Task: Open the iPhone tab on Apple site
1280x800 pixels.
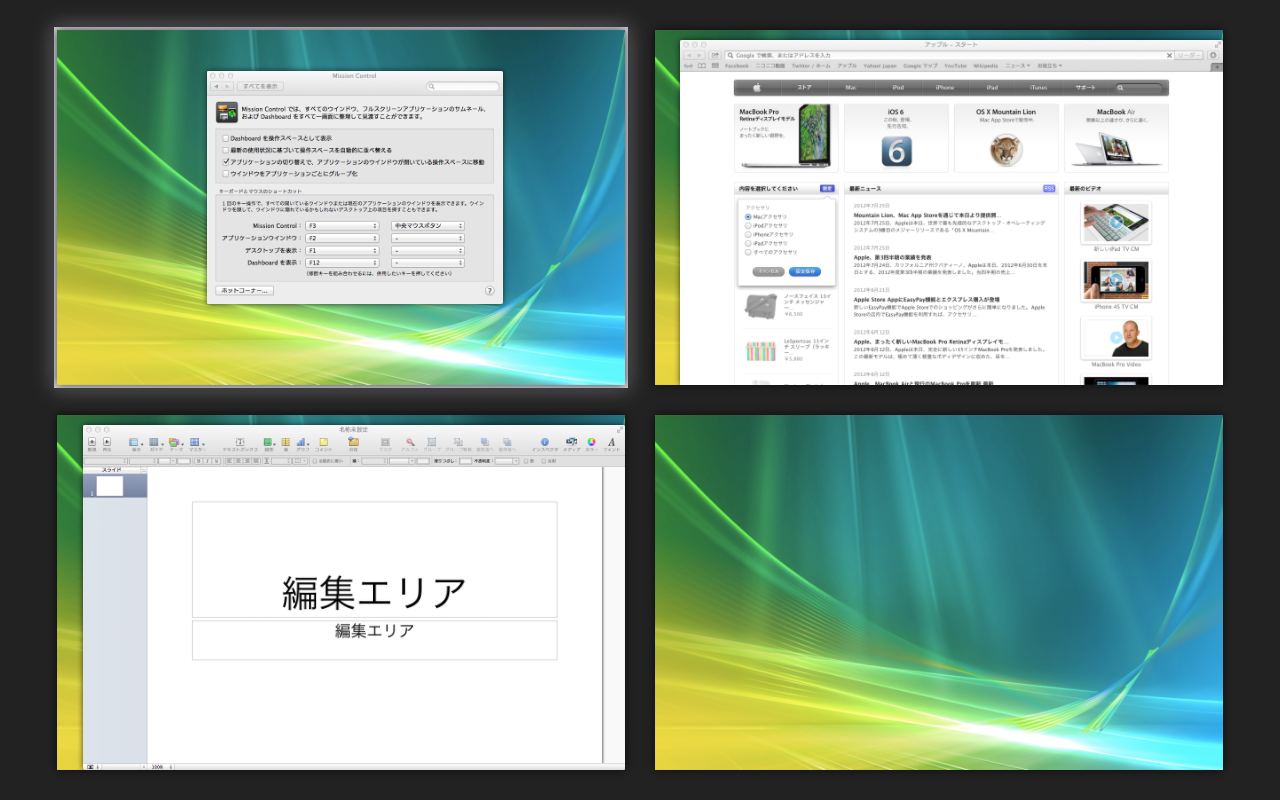Action: [944, 88]
